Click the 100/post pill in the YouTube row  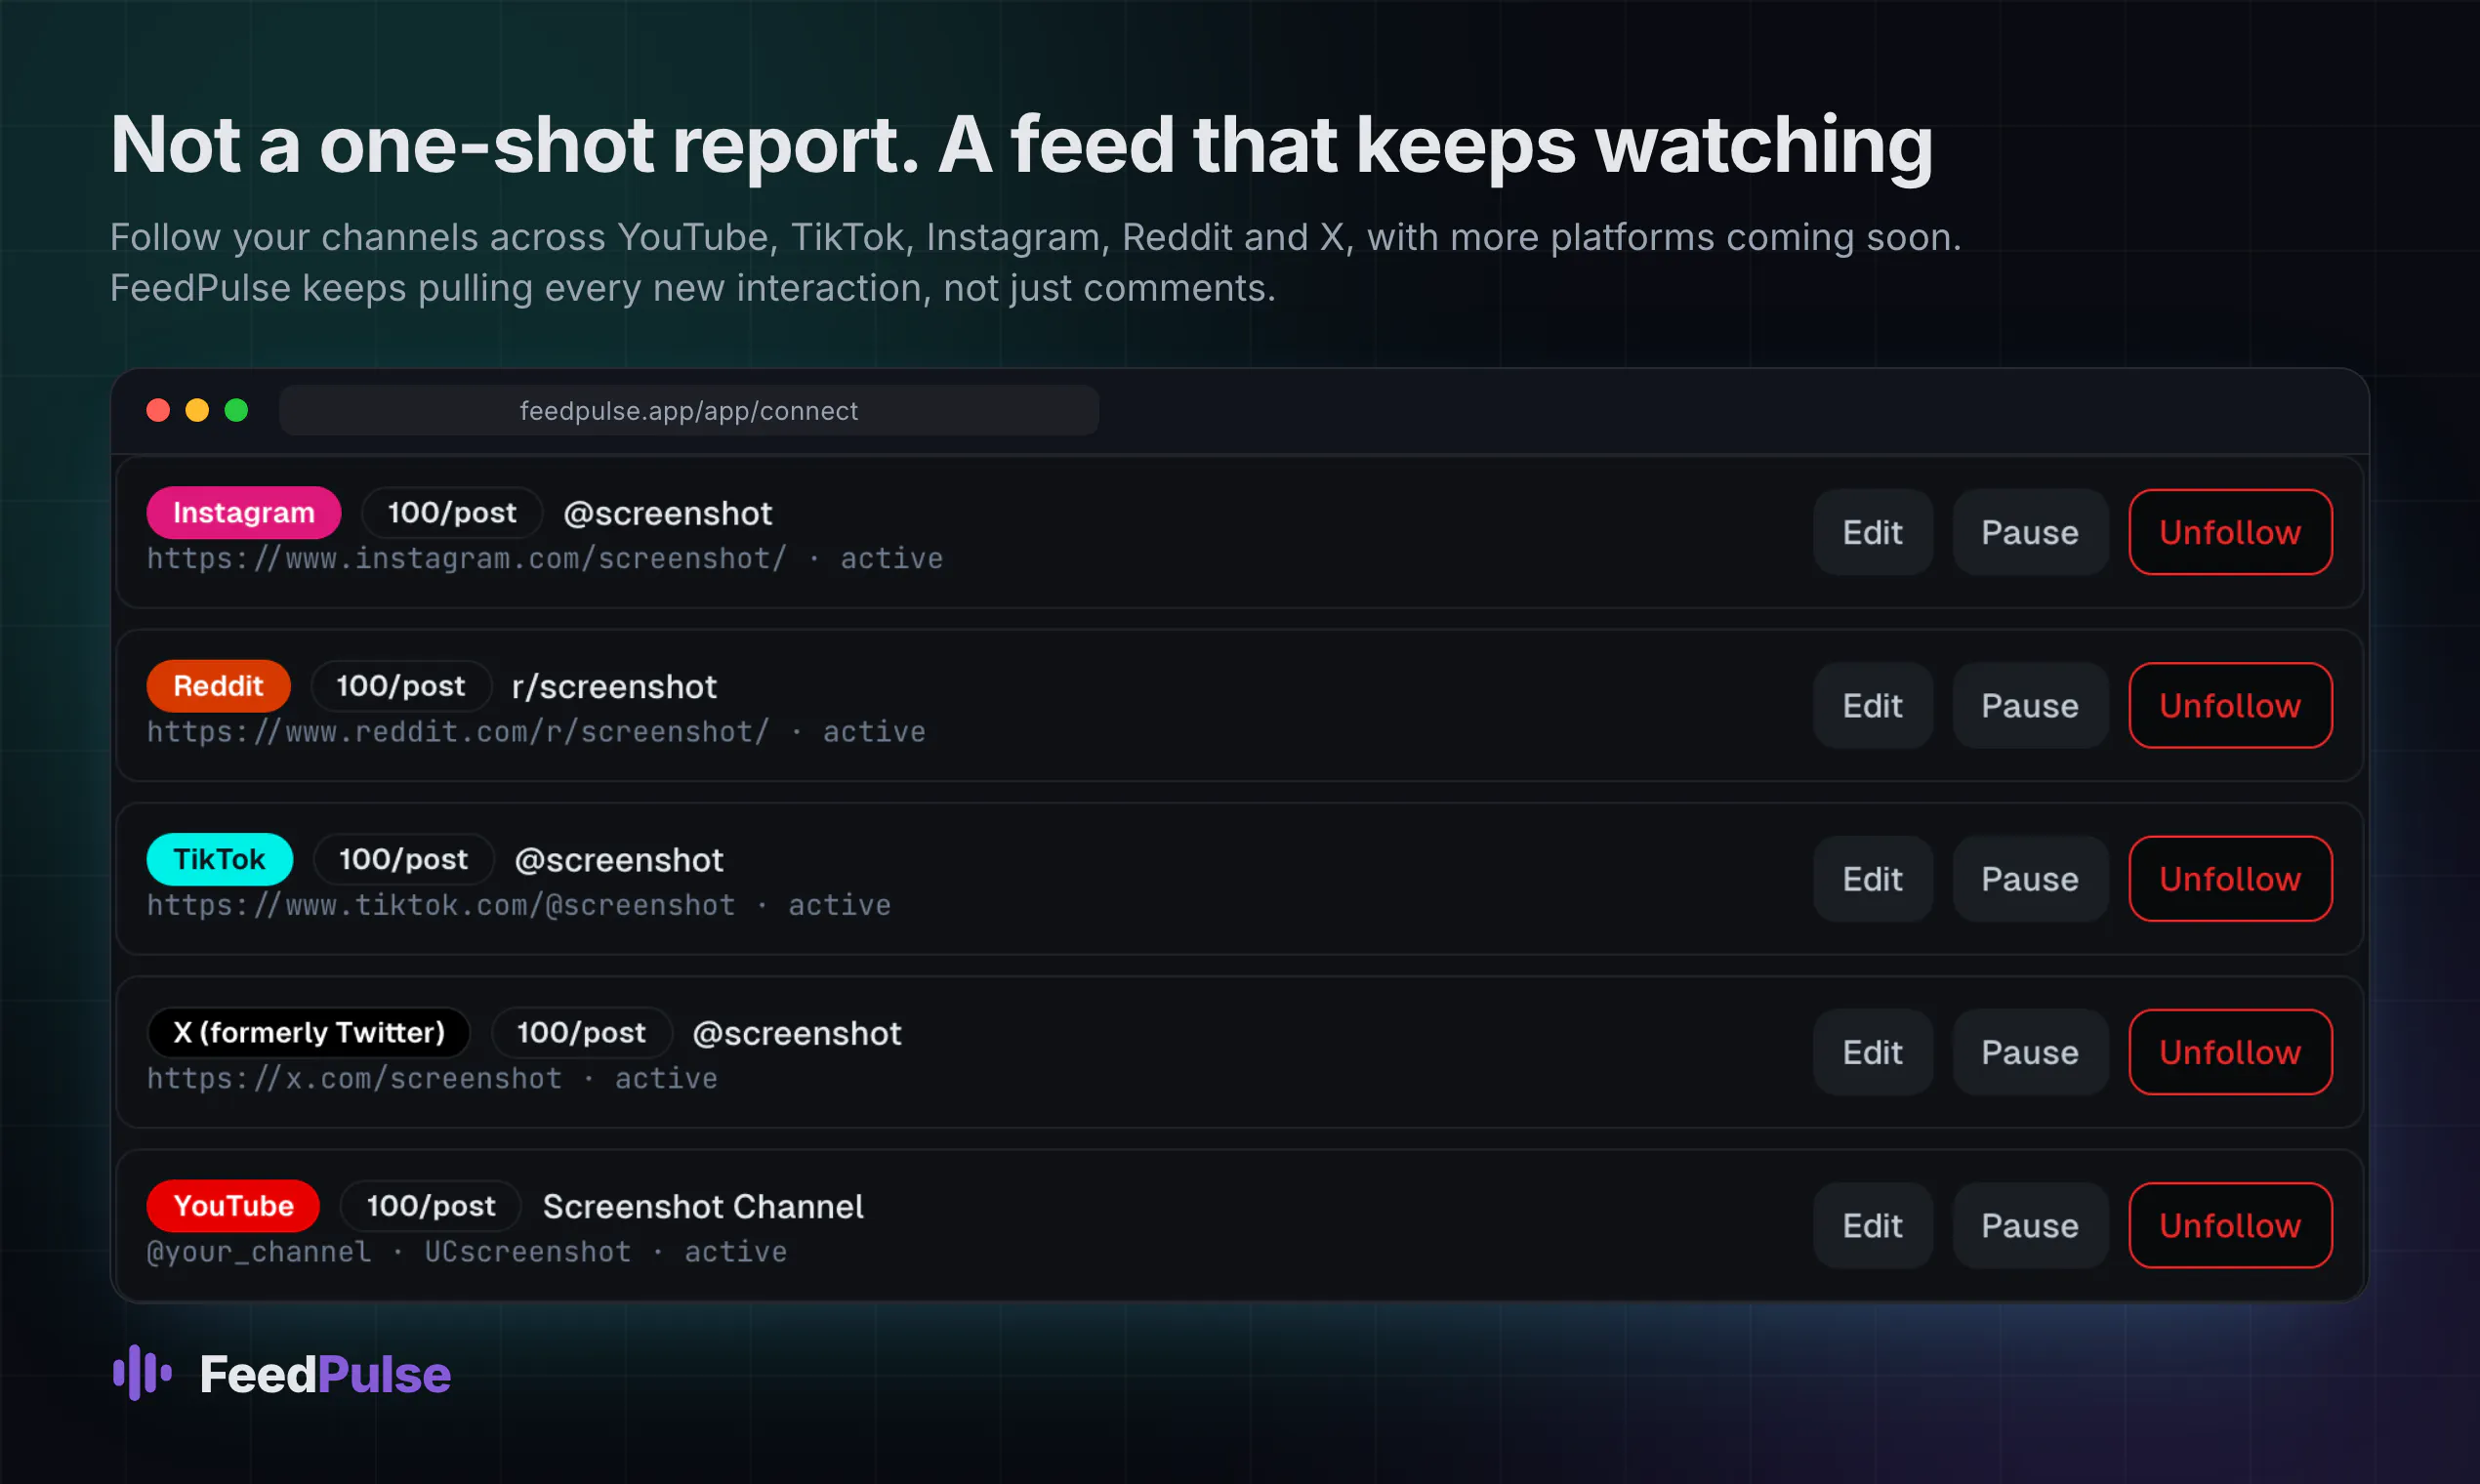coord(431,1206)
